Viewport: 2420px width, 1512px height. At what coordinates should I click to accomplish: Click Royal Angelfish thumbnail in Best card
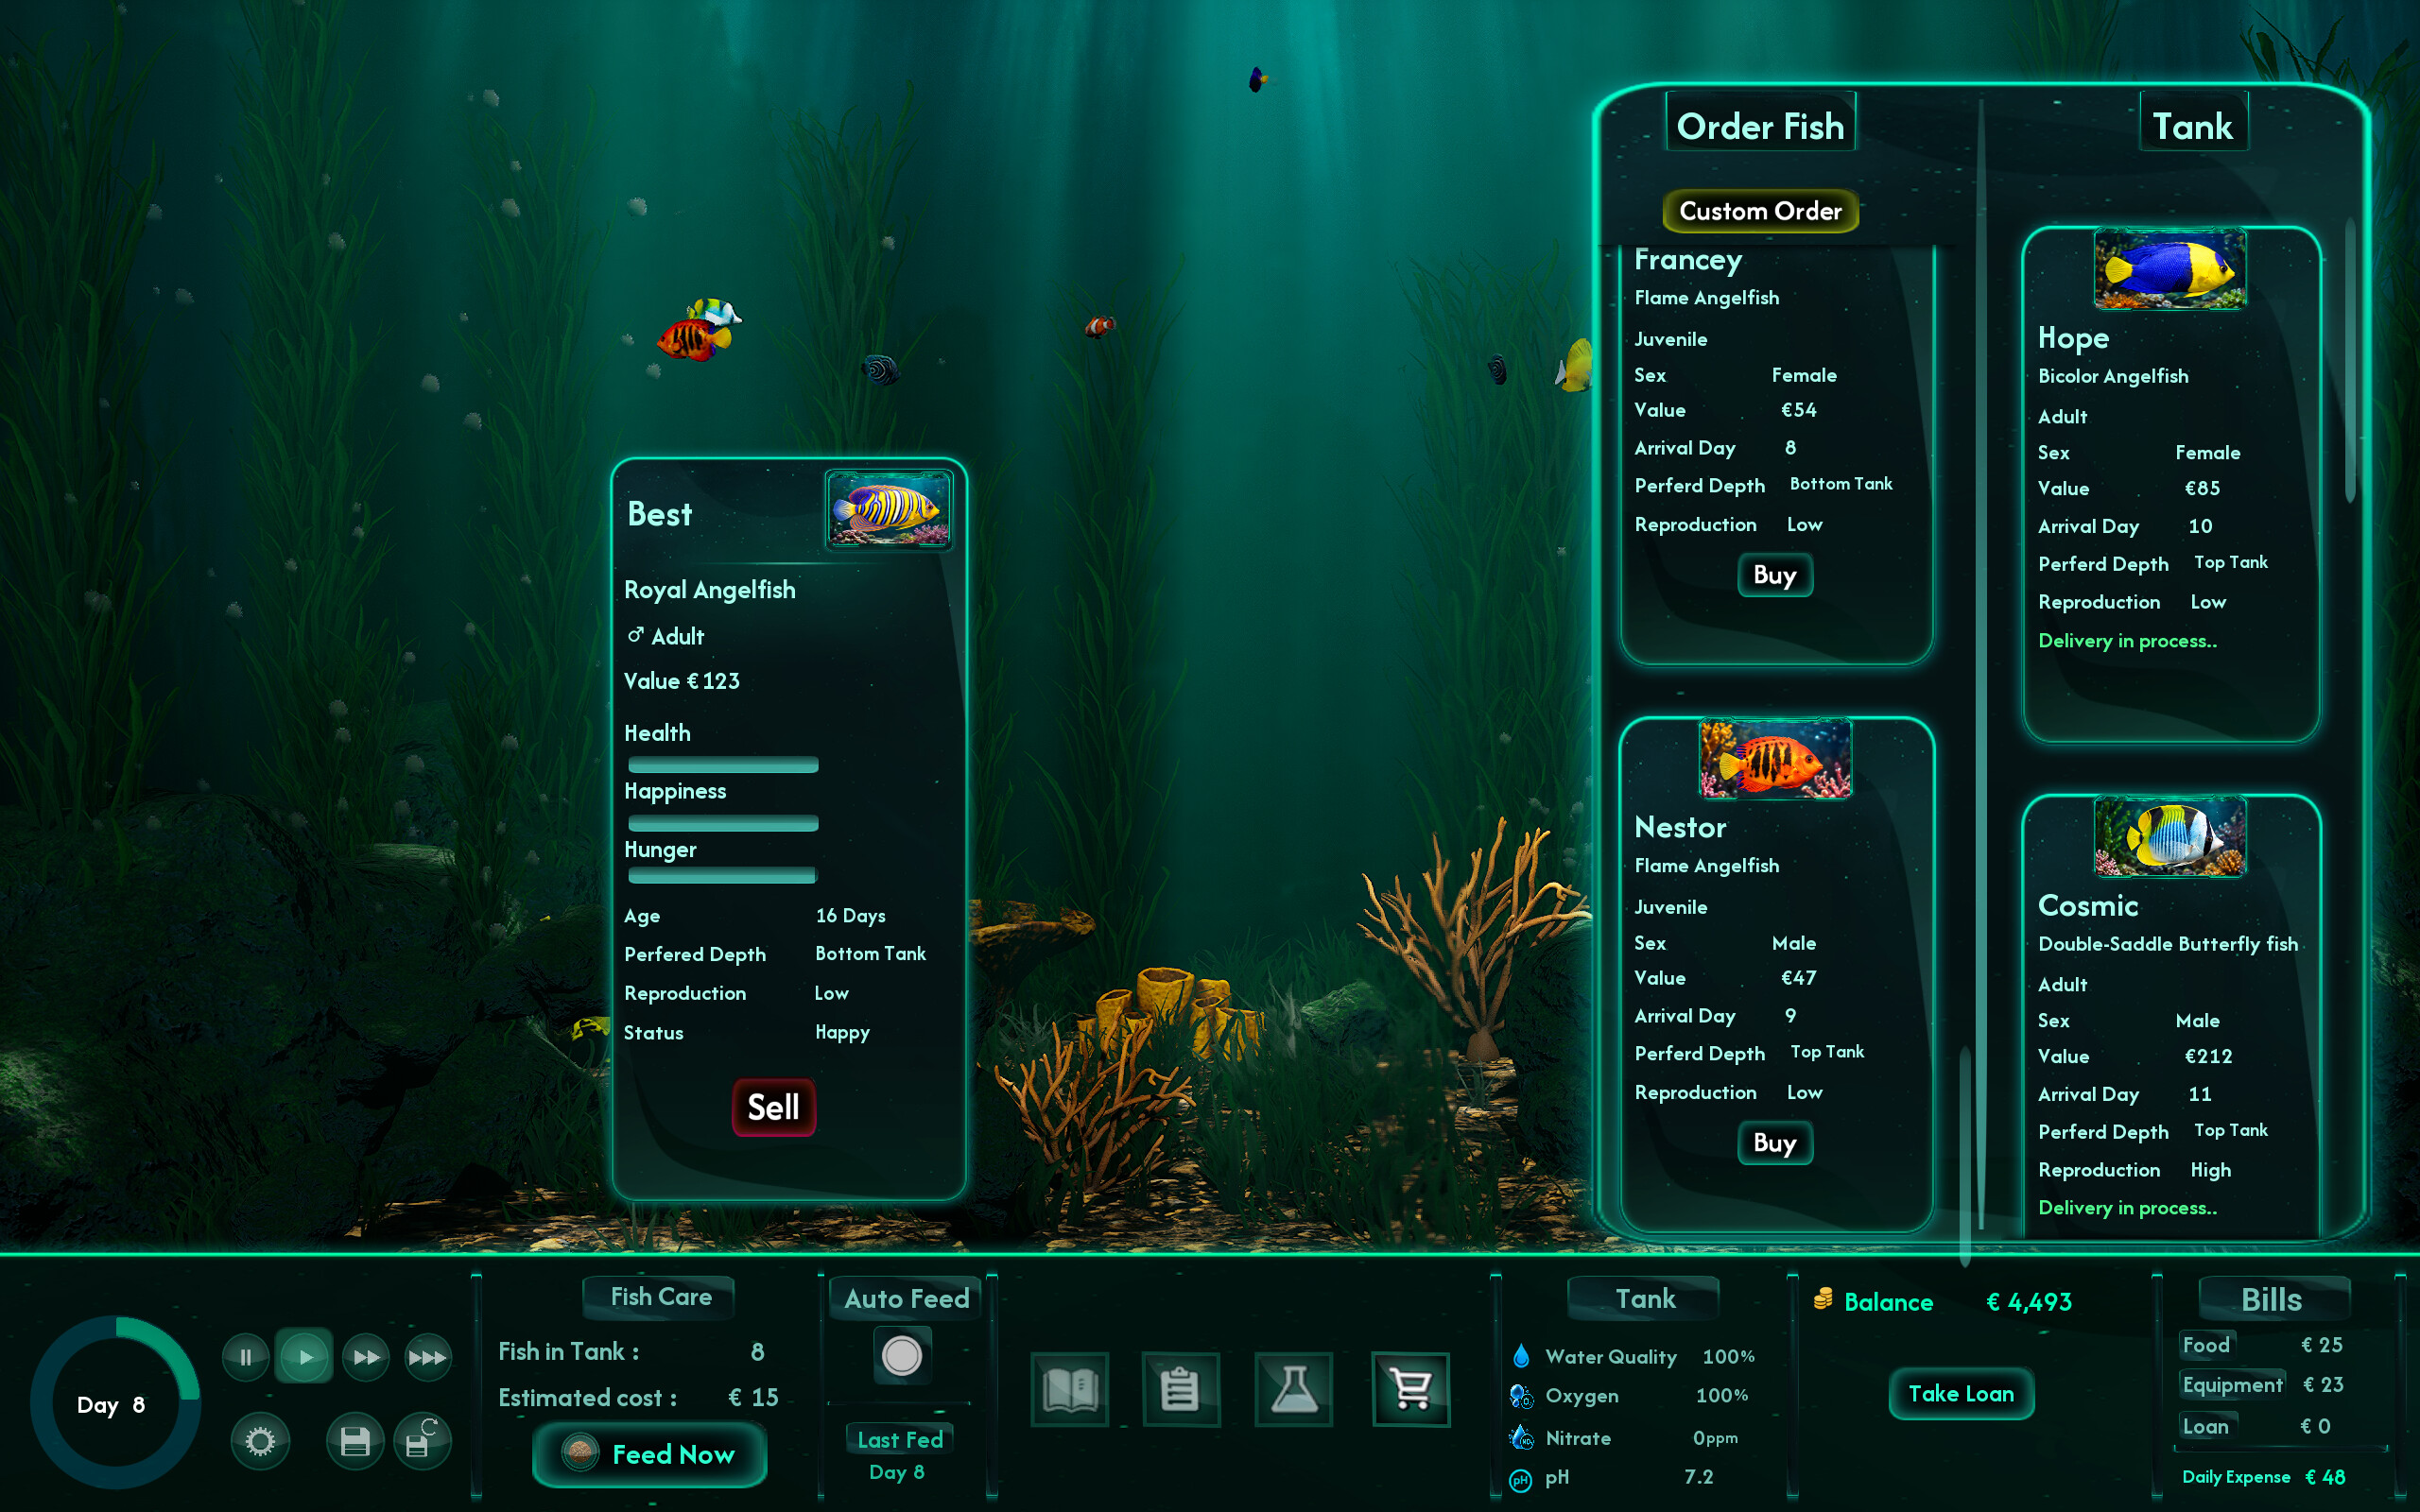(x=888, y=509)
